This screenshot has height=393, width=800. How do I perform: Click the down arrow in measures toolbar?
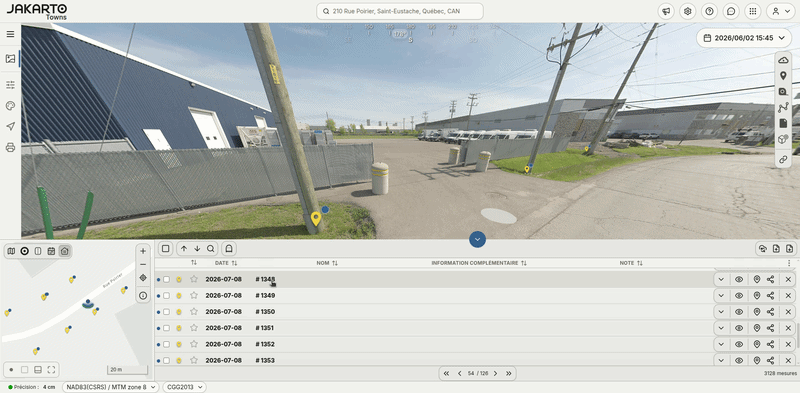[x=197, y=249]
